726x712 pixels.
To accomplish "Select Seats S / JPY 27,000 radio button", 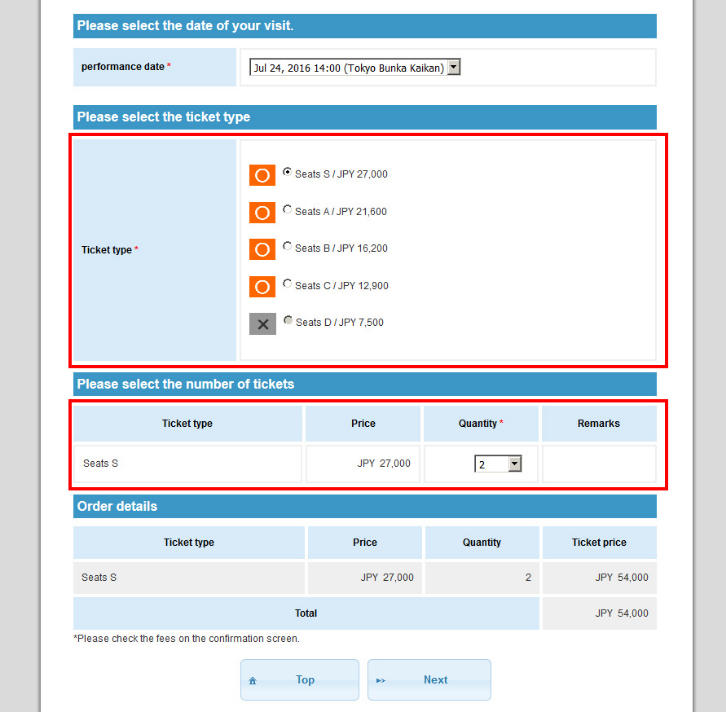I will click(x=288, y=172).
